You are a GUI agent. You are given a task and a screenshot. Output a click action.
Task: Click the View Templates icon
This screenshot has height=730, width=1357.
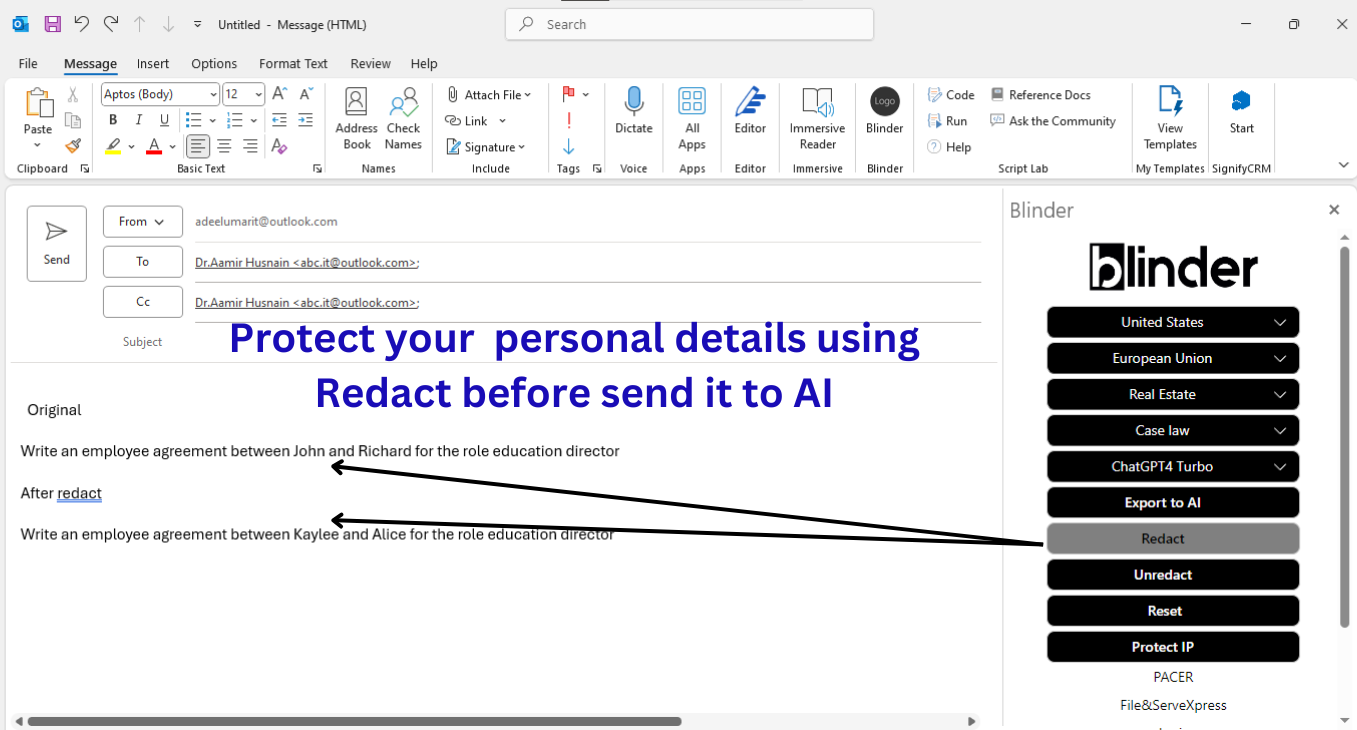click(1170, 102)
